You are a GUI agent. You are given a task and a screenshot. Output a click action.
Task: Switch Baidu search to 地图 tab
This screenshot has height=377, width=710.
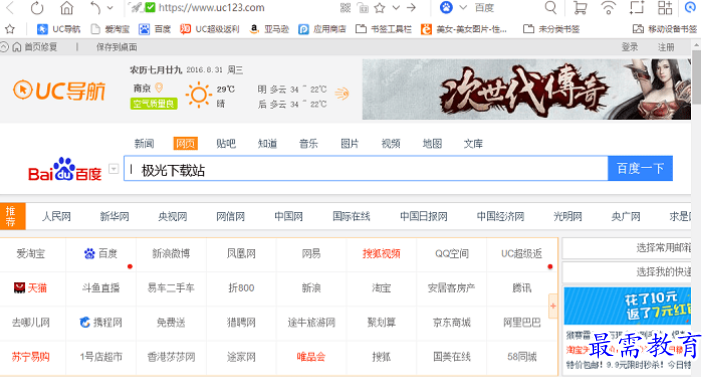coord(432,143)
